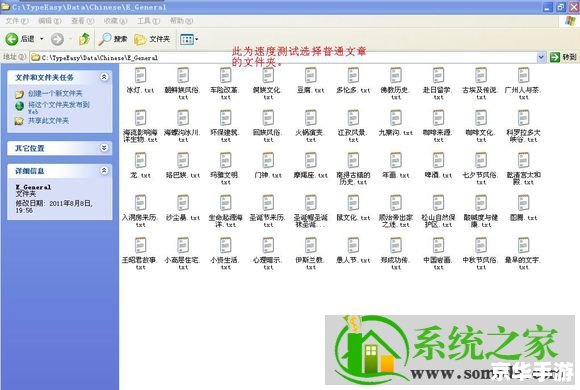Image resolution: width=580 pixels, height=390 pixels.
Task: Click the green 转到 Go button
Action: point(563,57)
